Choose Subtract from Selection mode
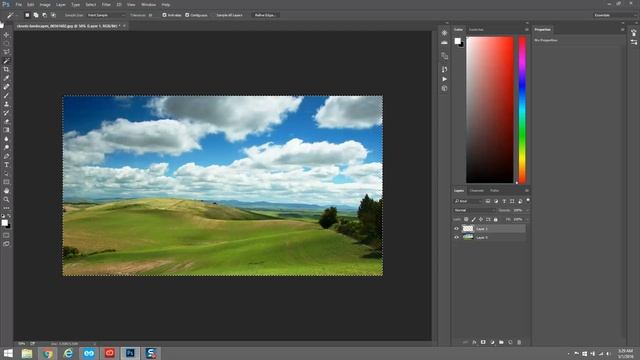 pyautogui.click(x=44, y=15)
